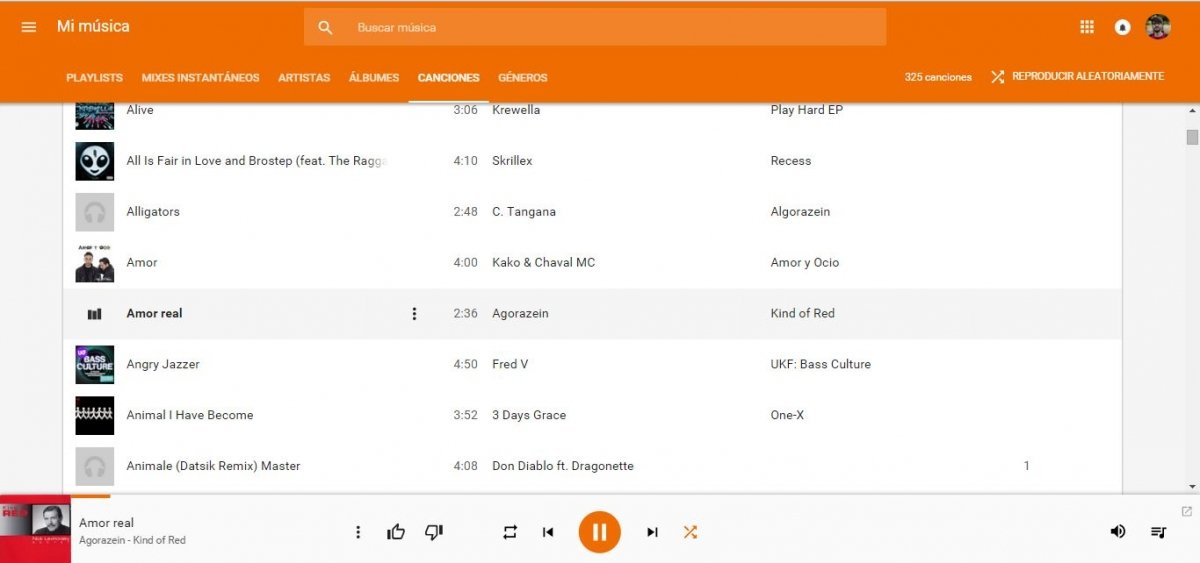
Task: Click the shuffle icon beside Reproducir Aleatoriamente
Action: pyautogui.click(x=997, y=77)
